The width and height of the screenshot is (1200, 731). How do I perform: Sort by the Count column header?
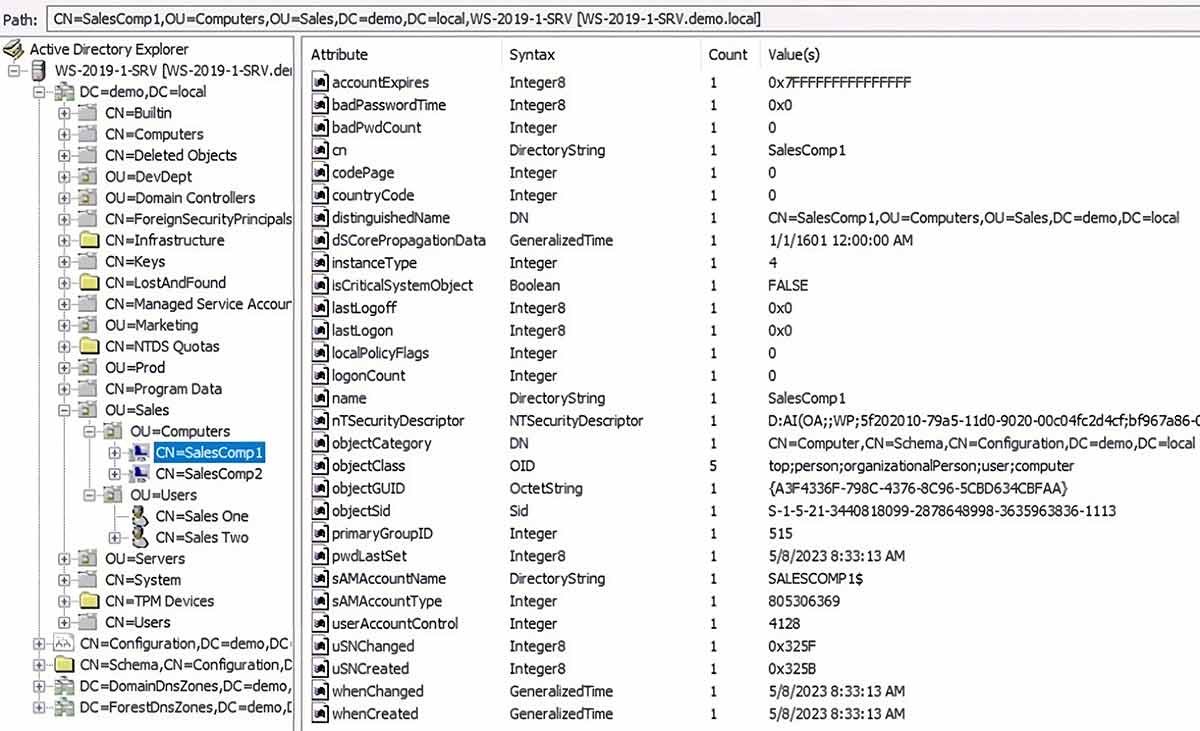729,55
